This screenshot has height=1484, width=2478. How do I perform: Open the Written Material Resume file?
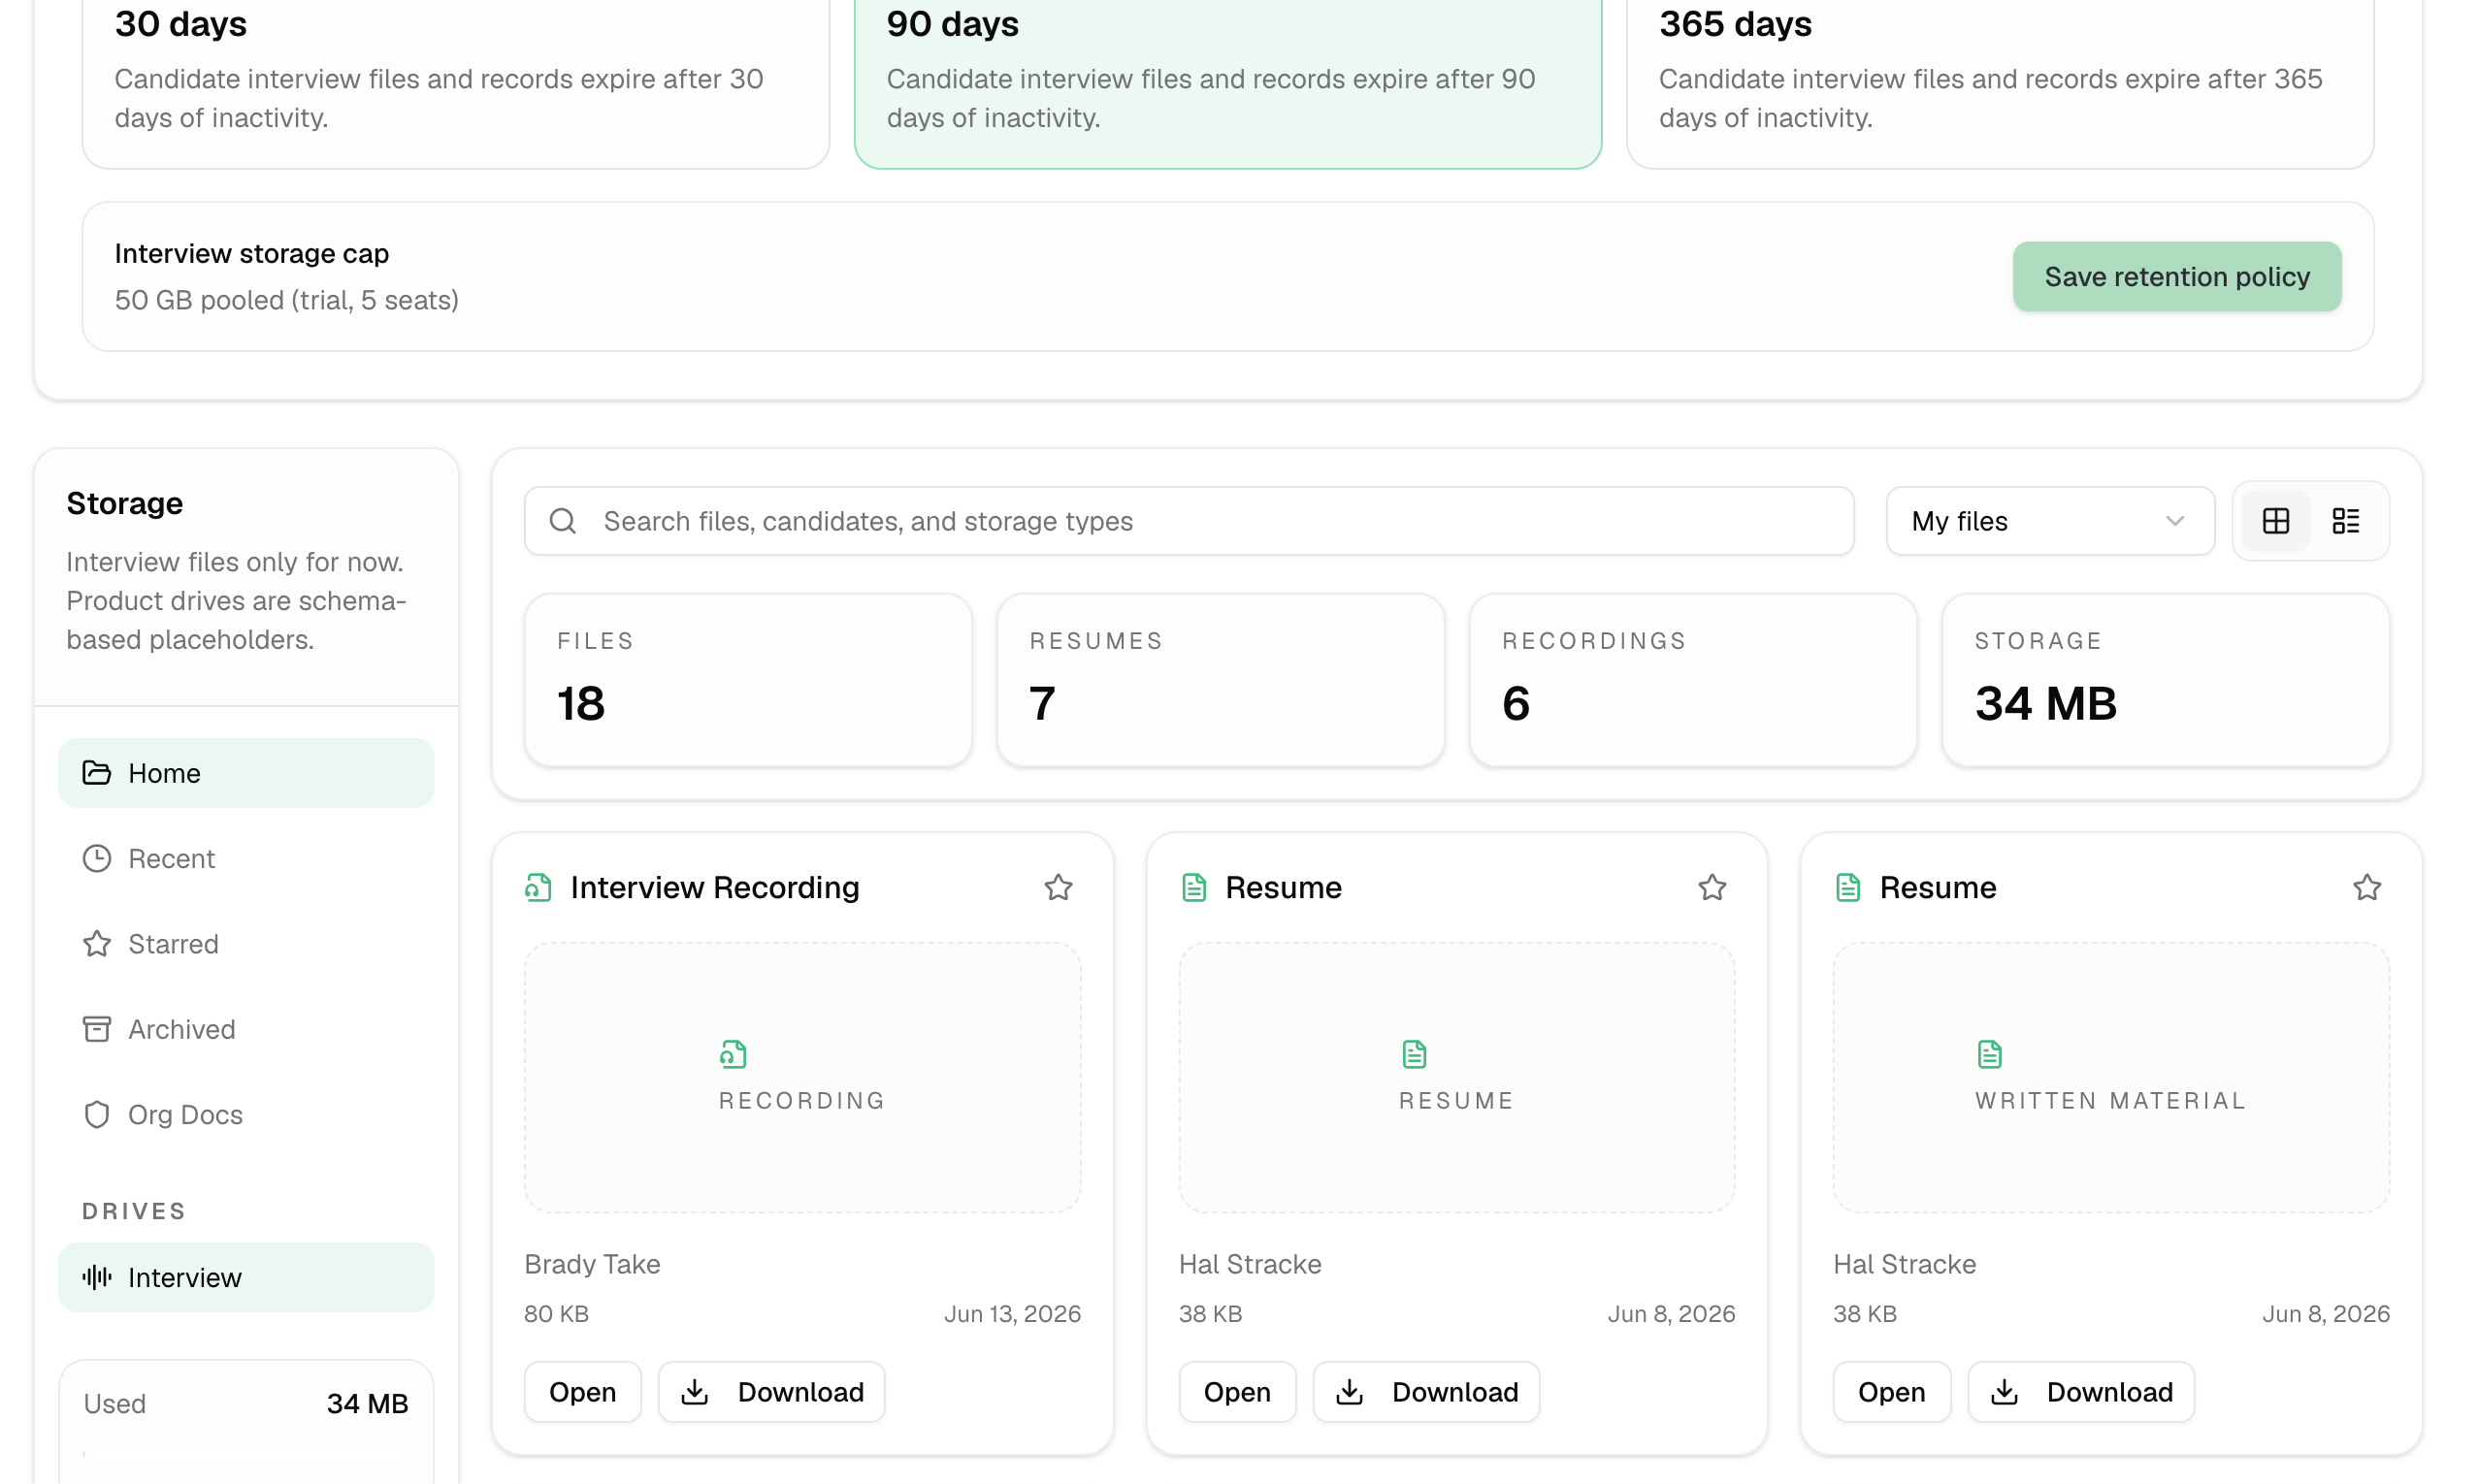pyautogui.click(x=1891, y=1391)
